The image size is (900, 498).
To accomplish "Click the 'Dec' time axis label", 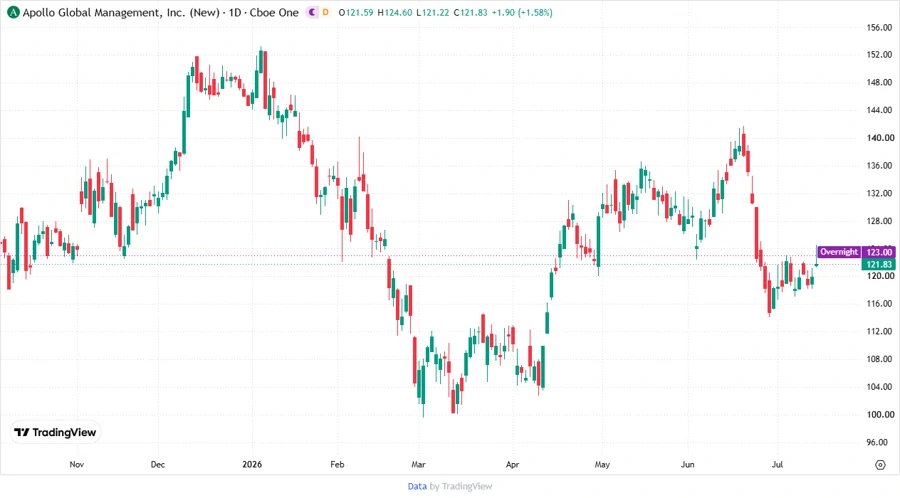I will click(x=158, y=465).
